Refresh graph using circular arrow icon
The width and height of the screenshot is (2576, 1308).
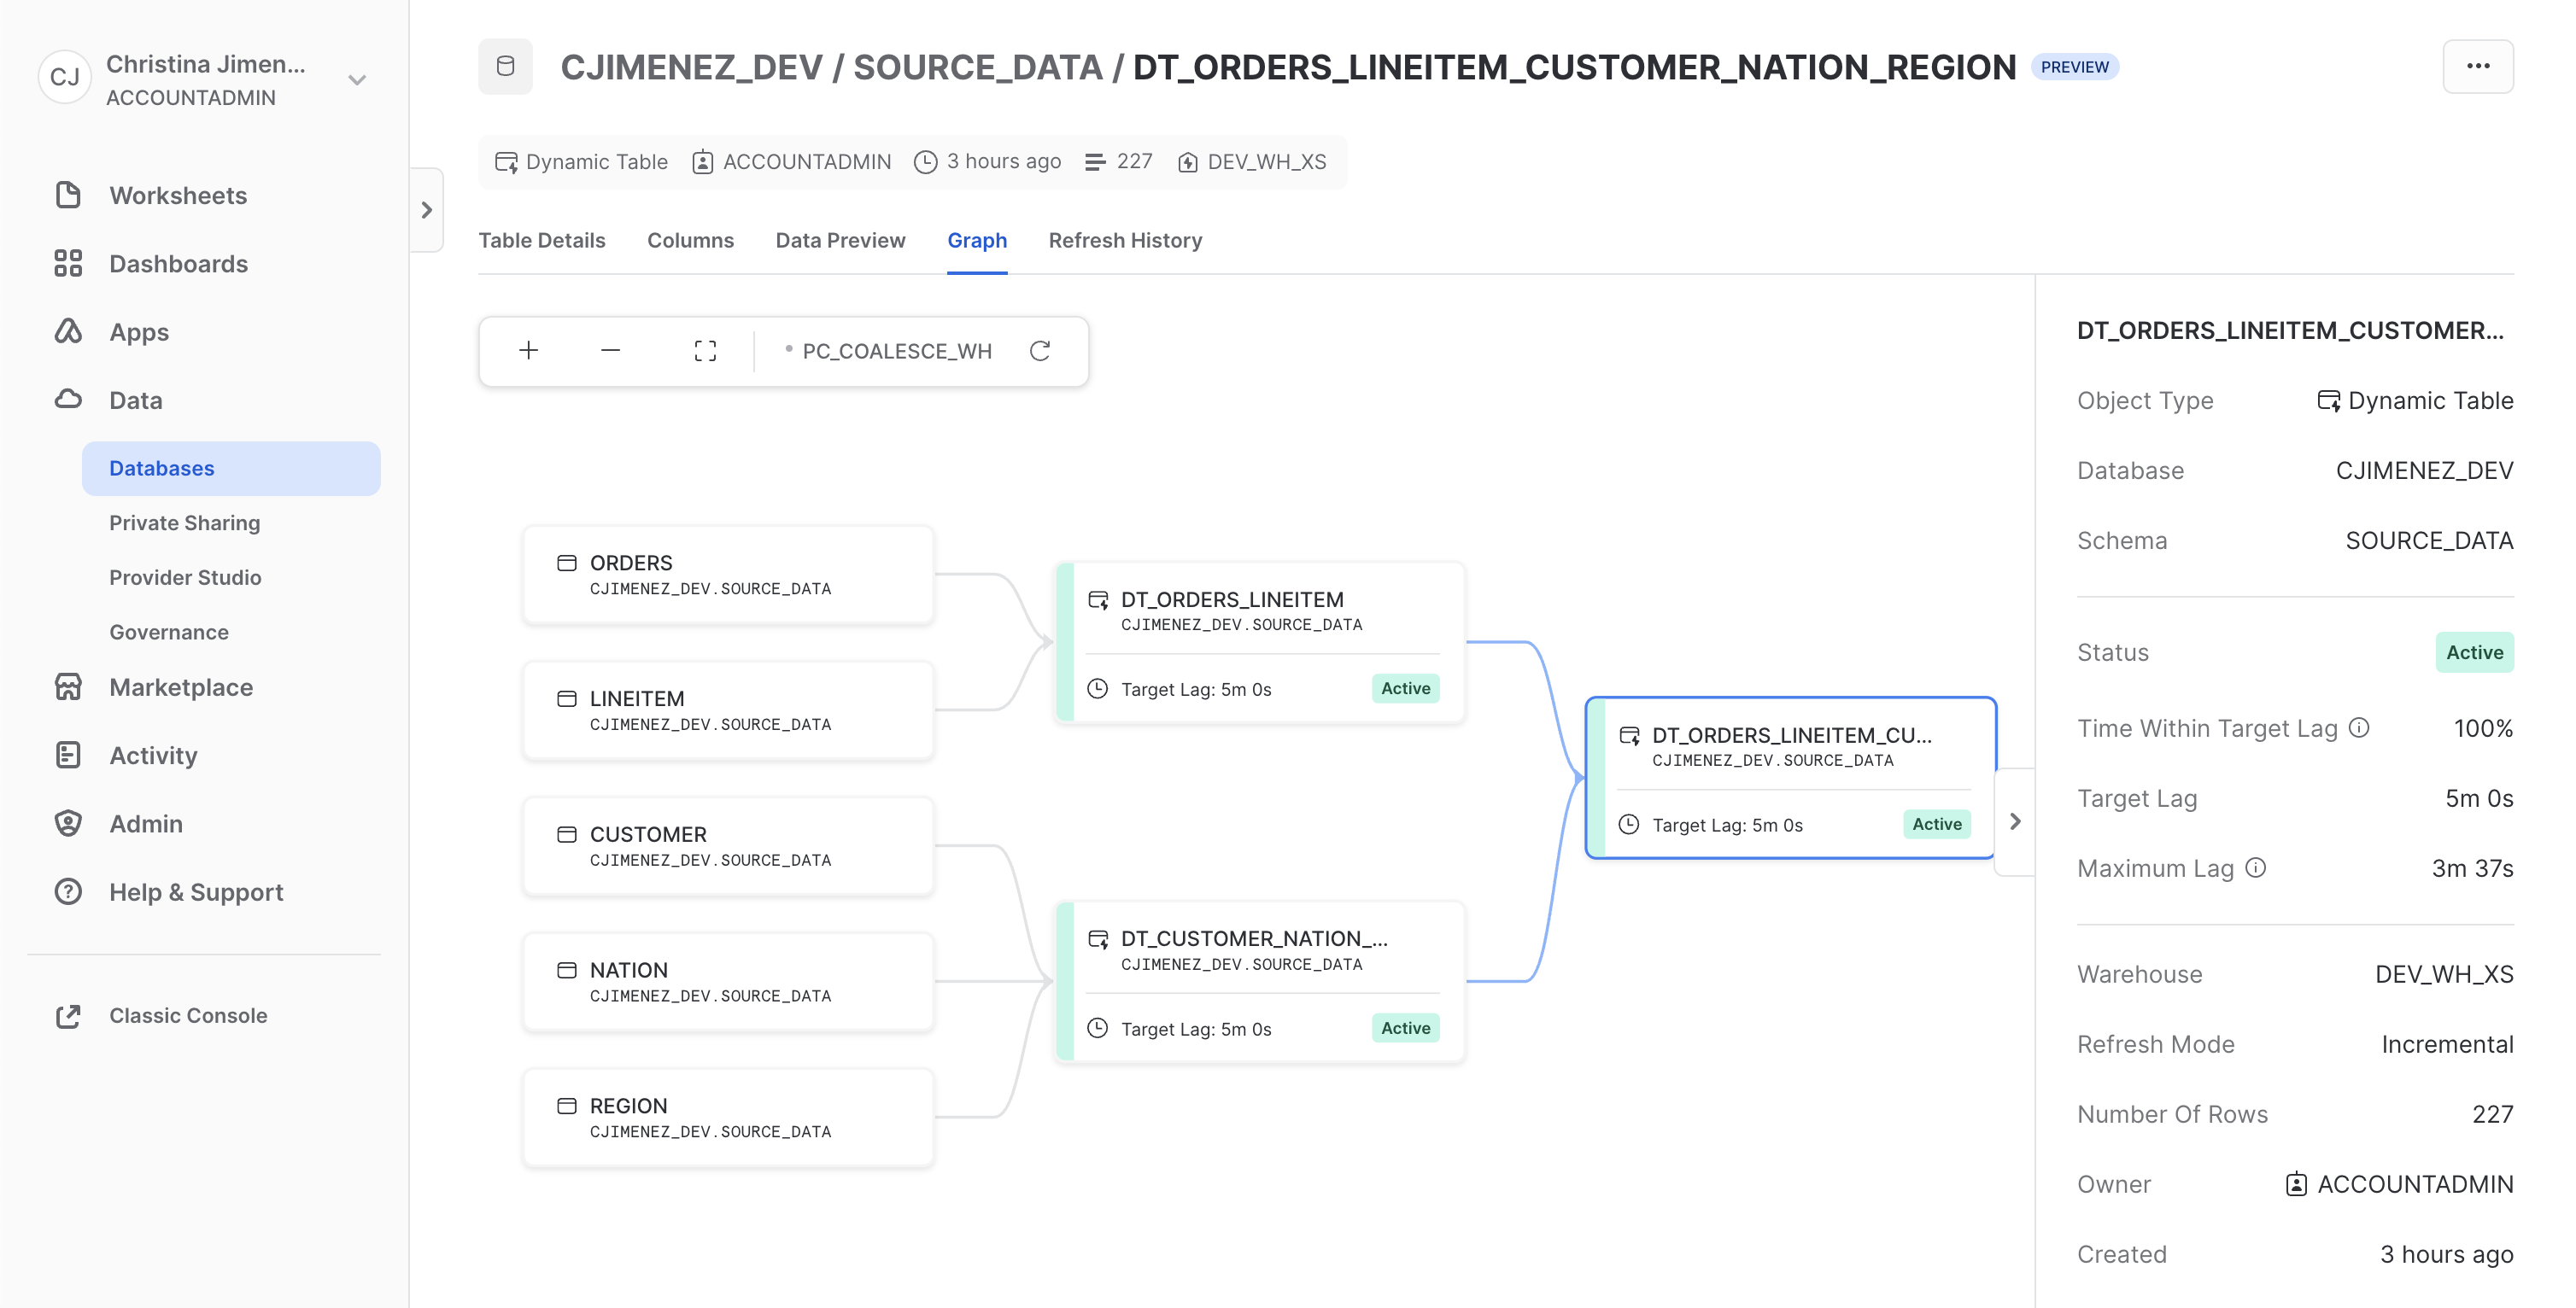(1040, 351)
